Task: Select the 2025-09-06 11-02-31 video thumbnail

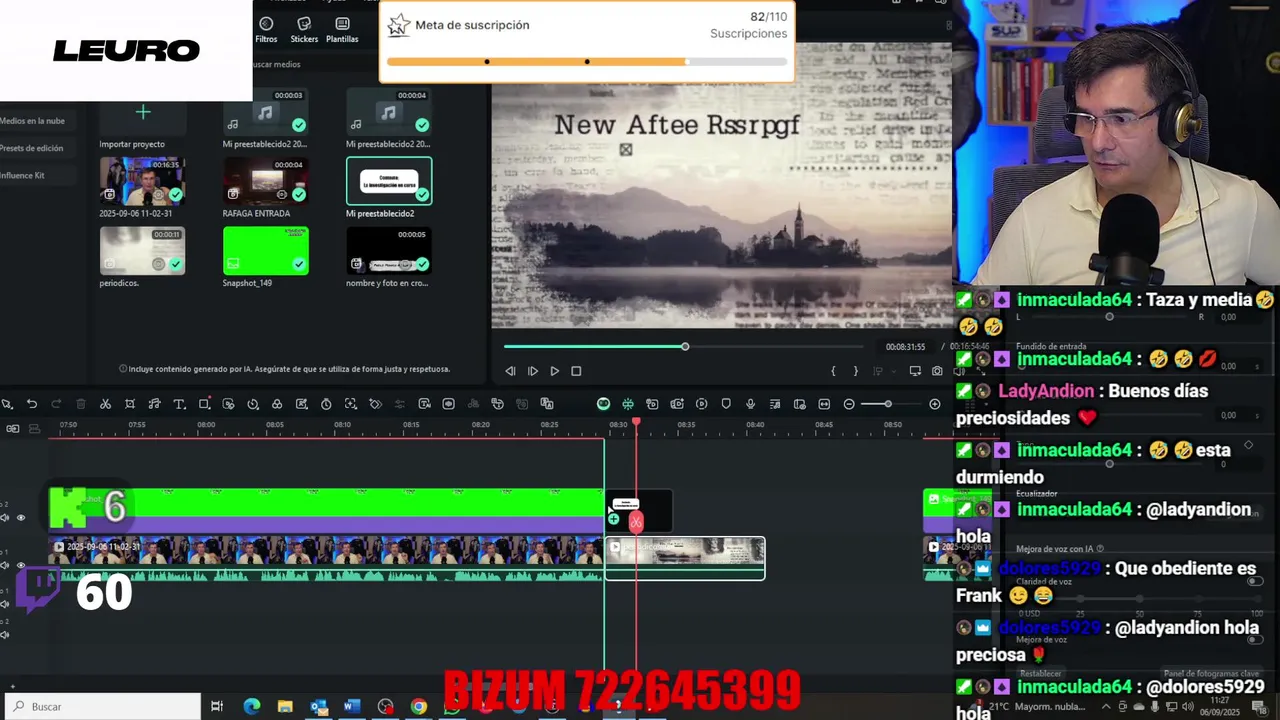Action: pos(142,181)
